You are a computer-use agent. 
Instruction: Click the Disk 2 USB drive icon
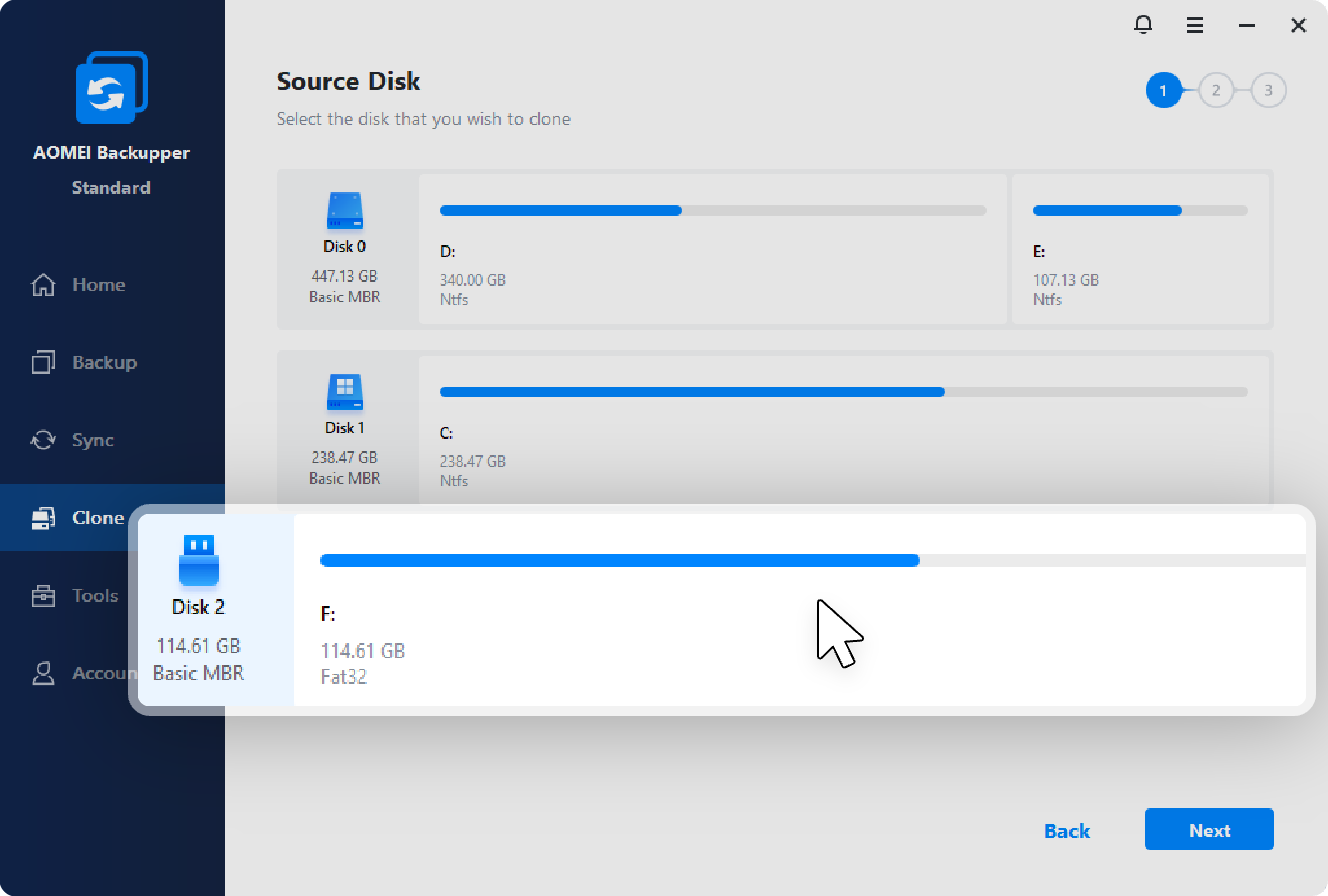198,560
